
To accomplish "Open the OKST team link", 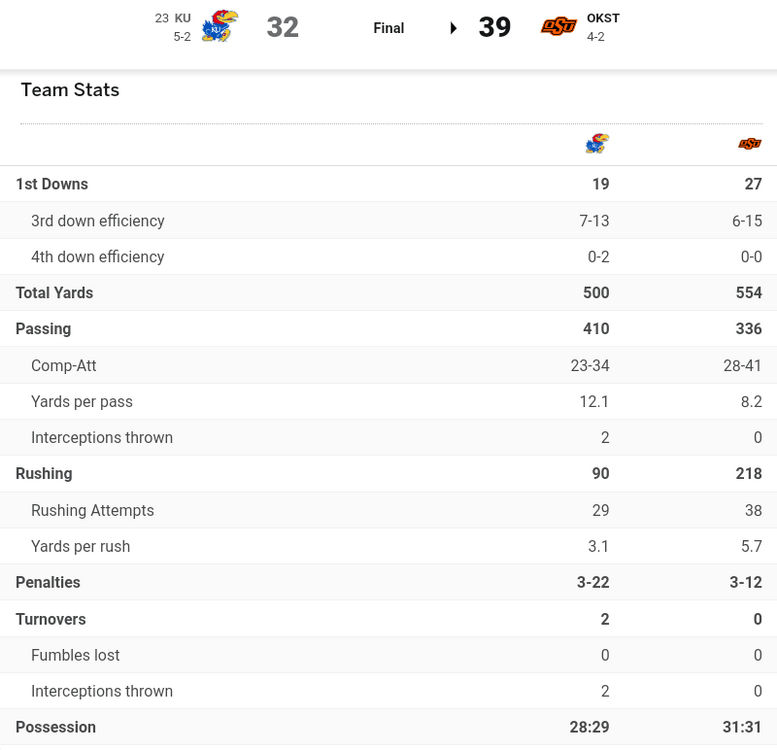I will 603,18.
